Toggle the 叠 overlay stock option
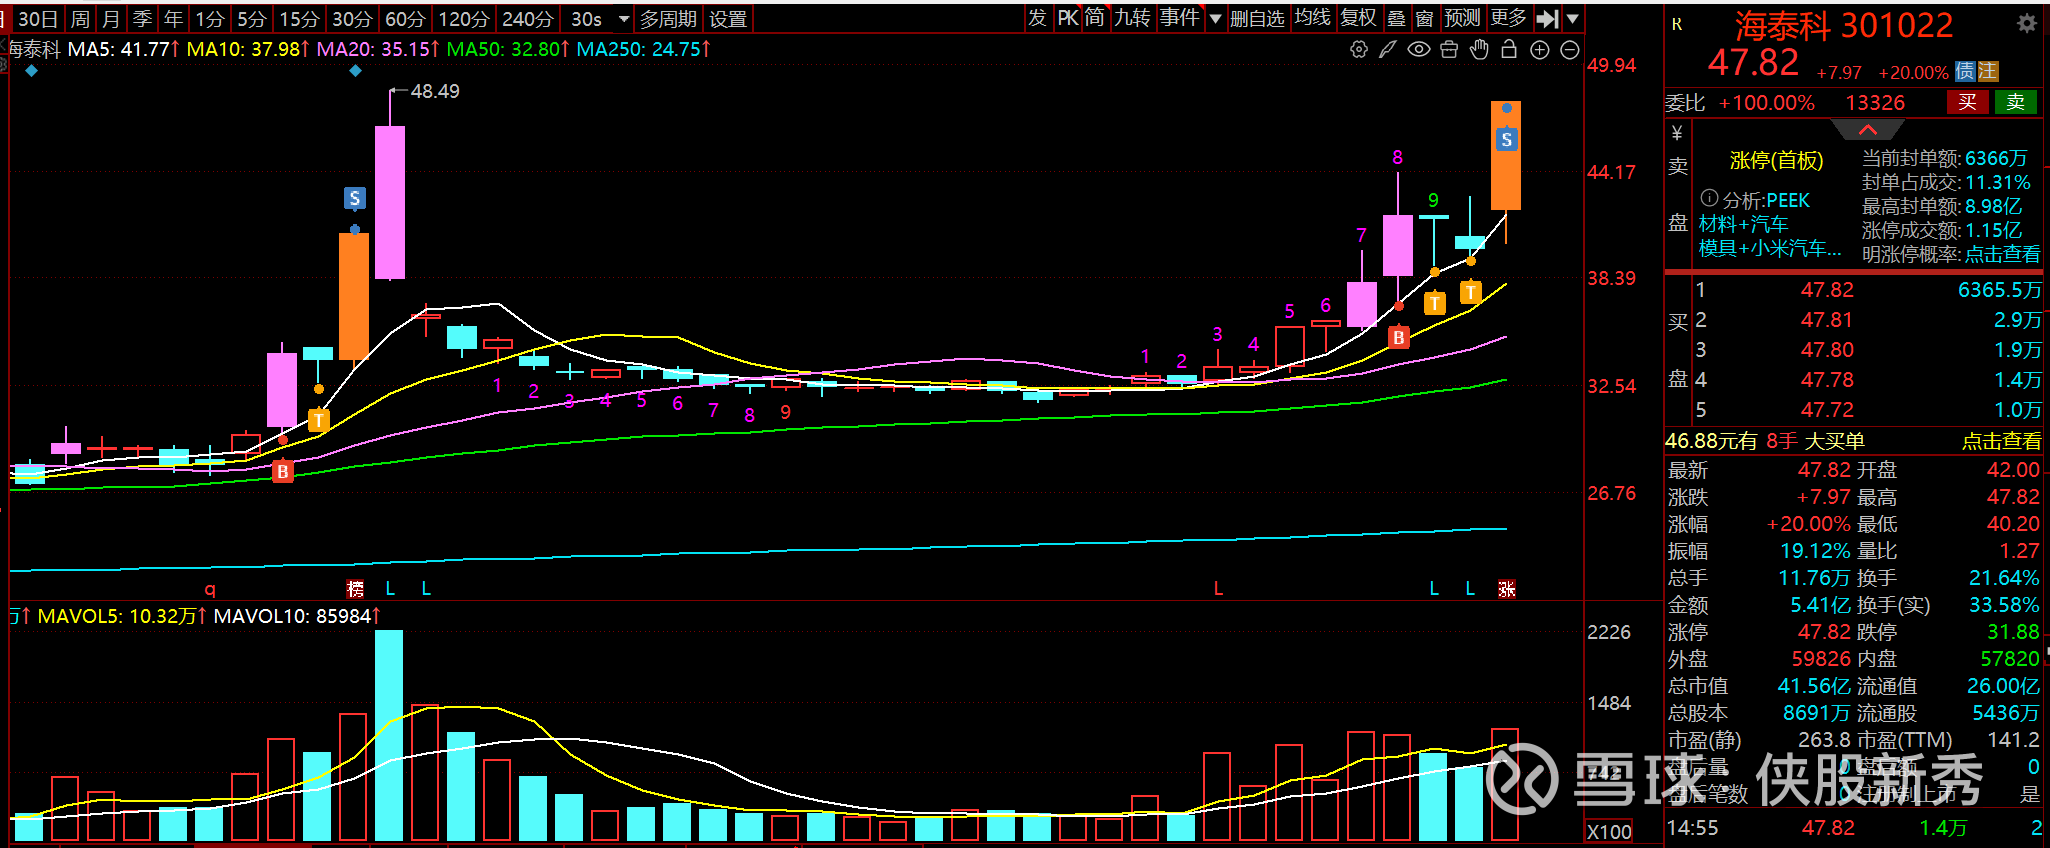This screenshot has width=2050, height=848. [1397, 18]
